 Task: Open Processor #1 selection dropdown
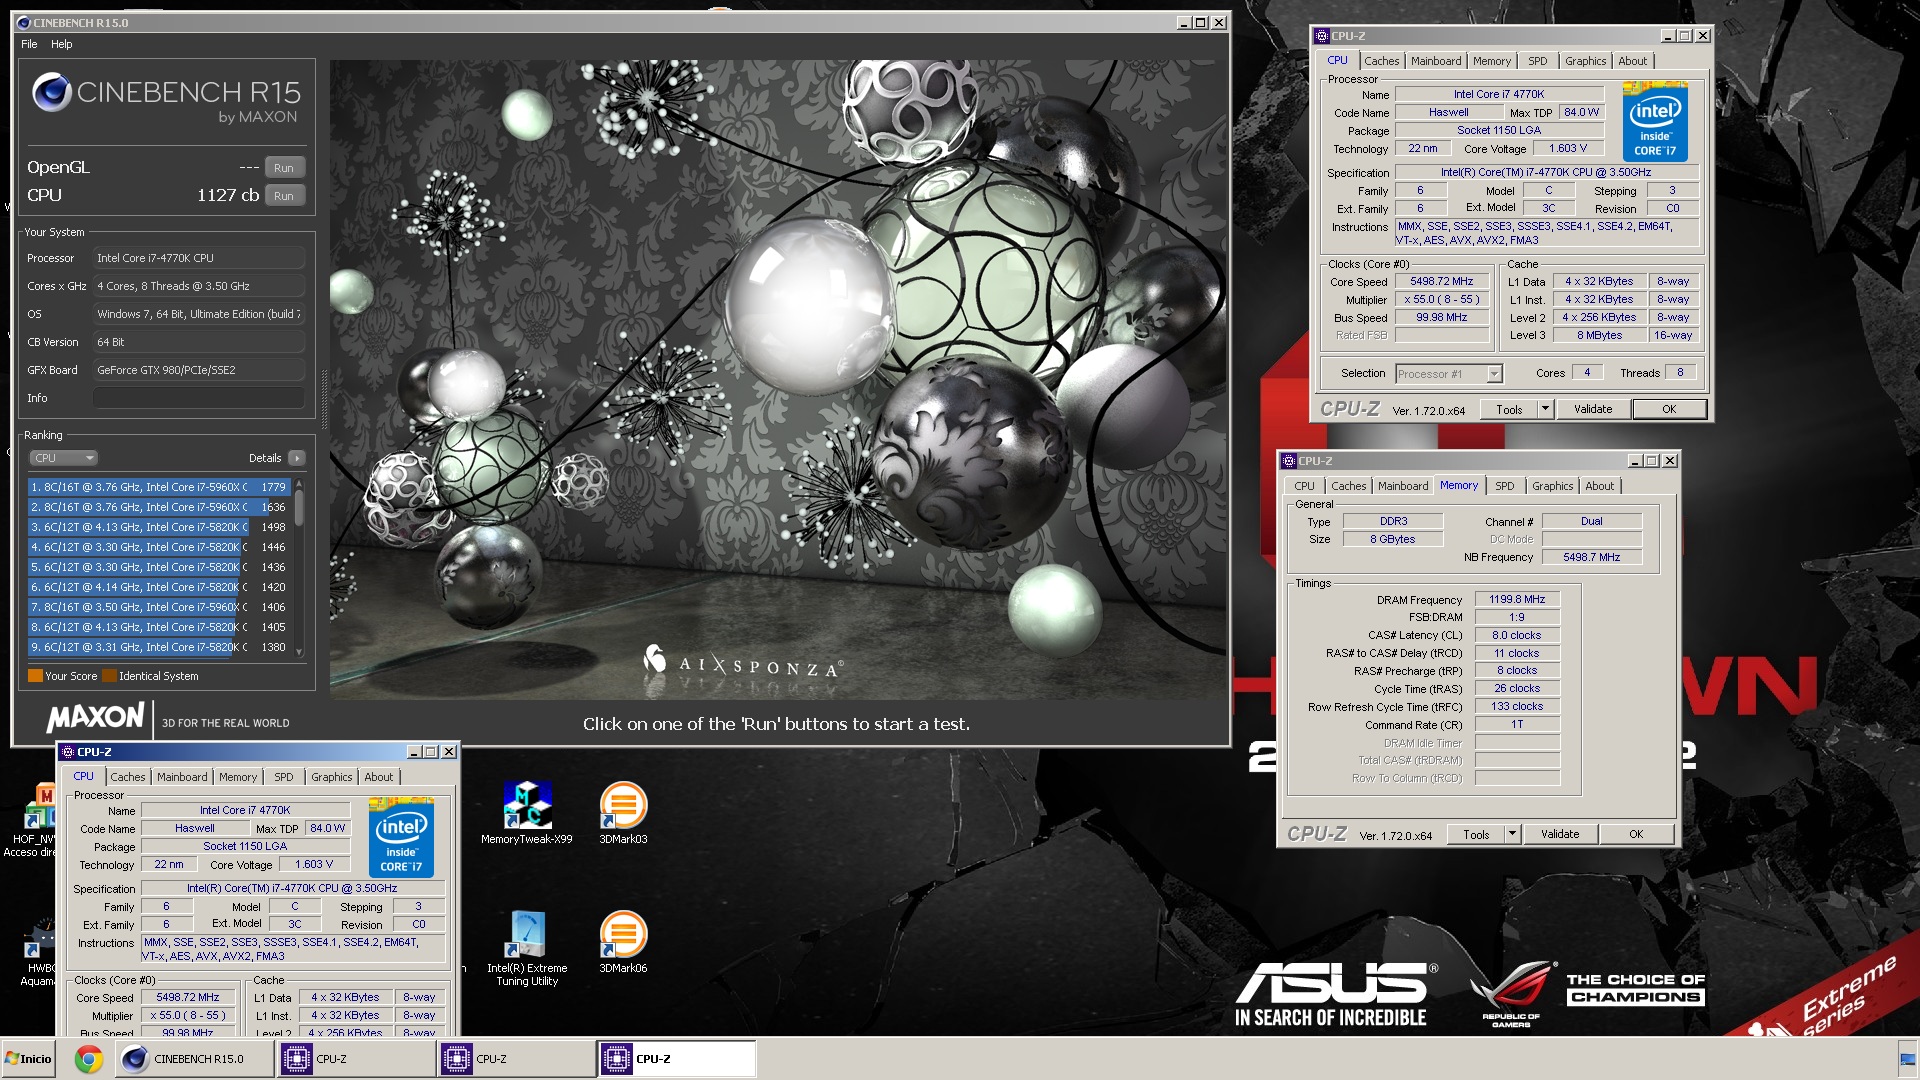pos(1449,374)
